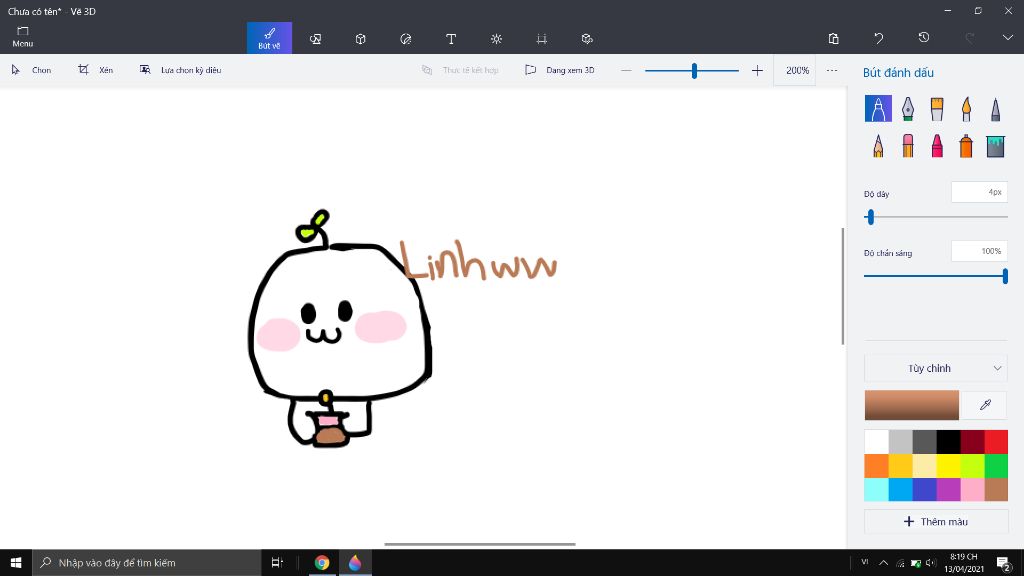Open the three-dot more options menu
Viewport: 1024px width, 576px height.
click(831, 70)
